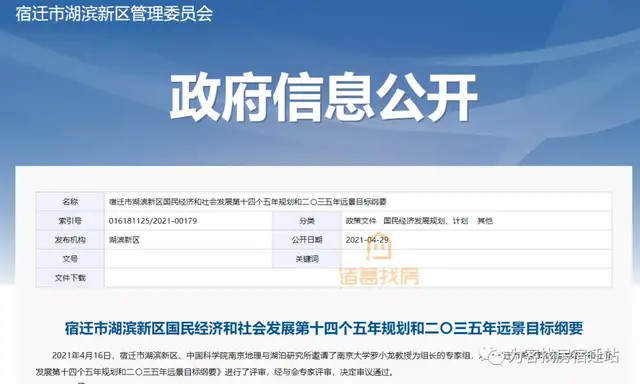Screen dimensions: 640x384
Task: Click 政策文件 category value
Action: (x=361, y=221)
